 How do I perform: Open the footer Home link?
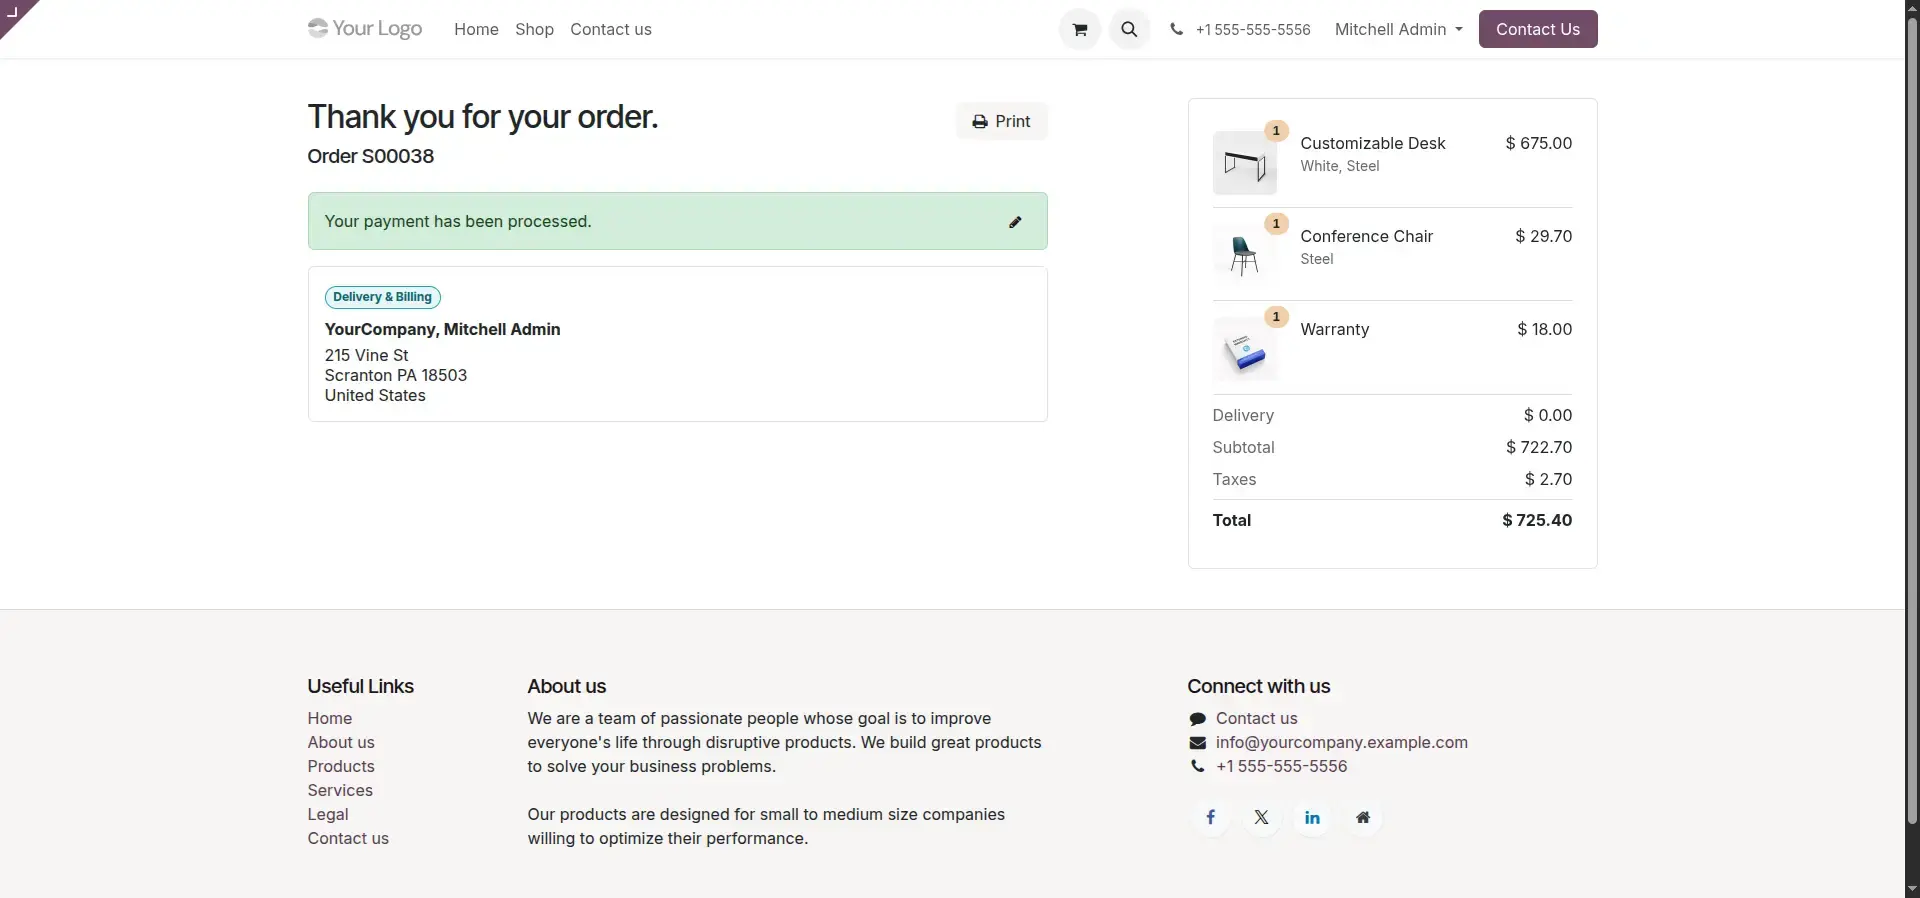pos(330,718)
